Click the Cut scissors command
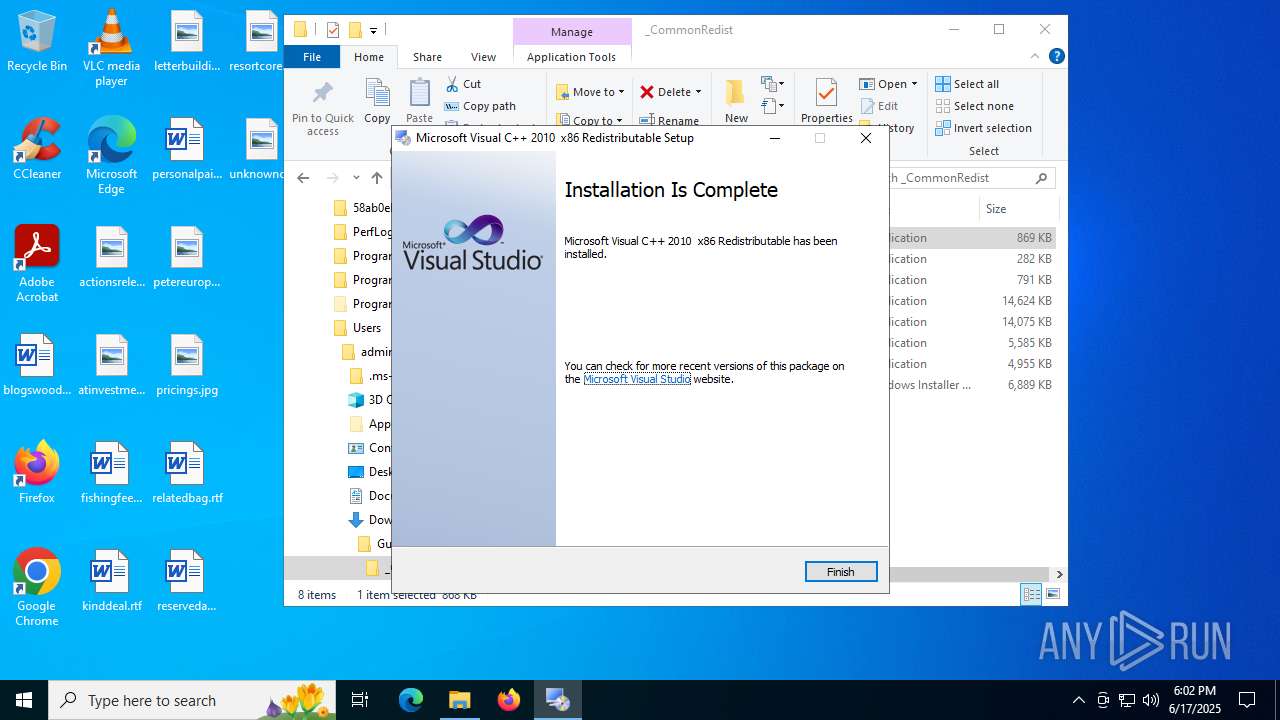 pos(463,84)
